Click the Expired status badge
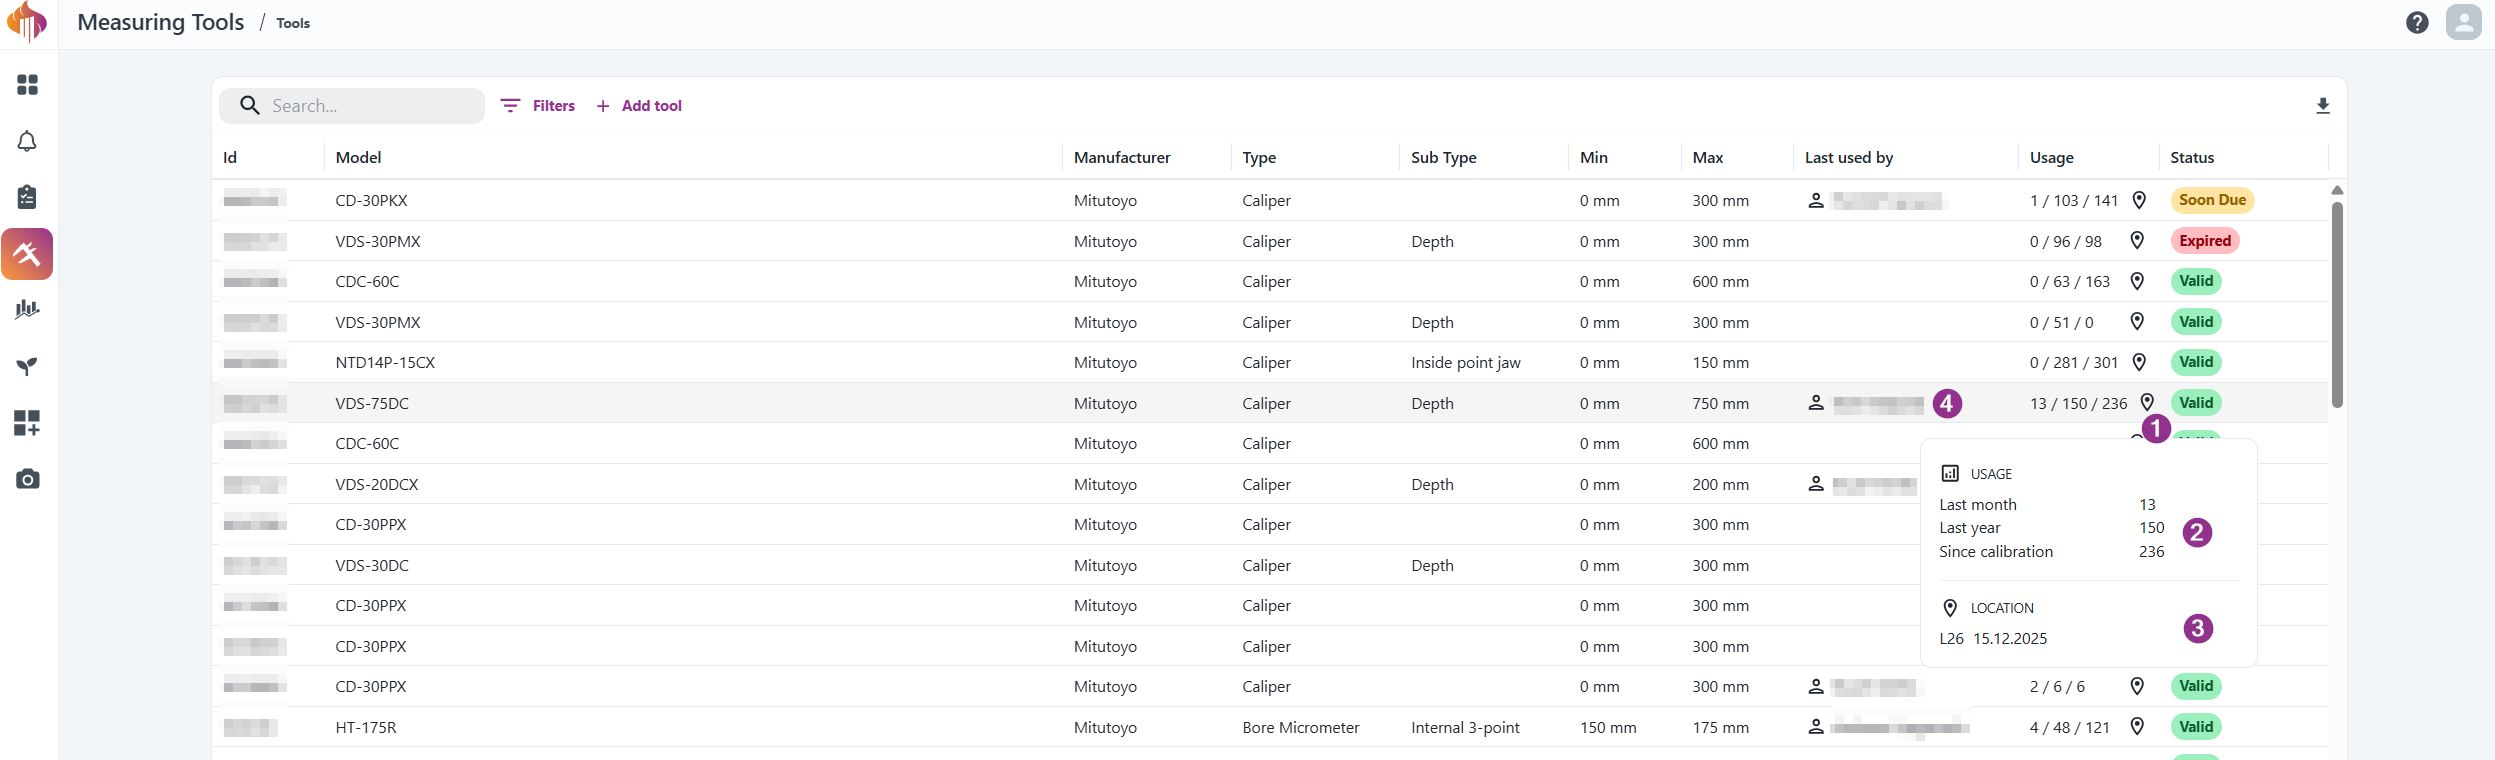This screenshot has width=2495, height=760. [2205, 240]
